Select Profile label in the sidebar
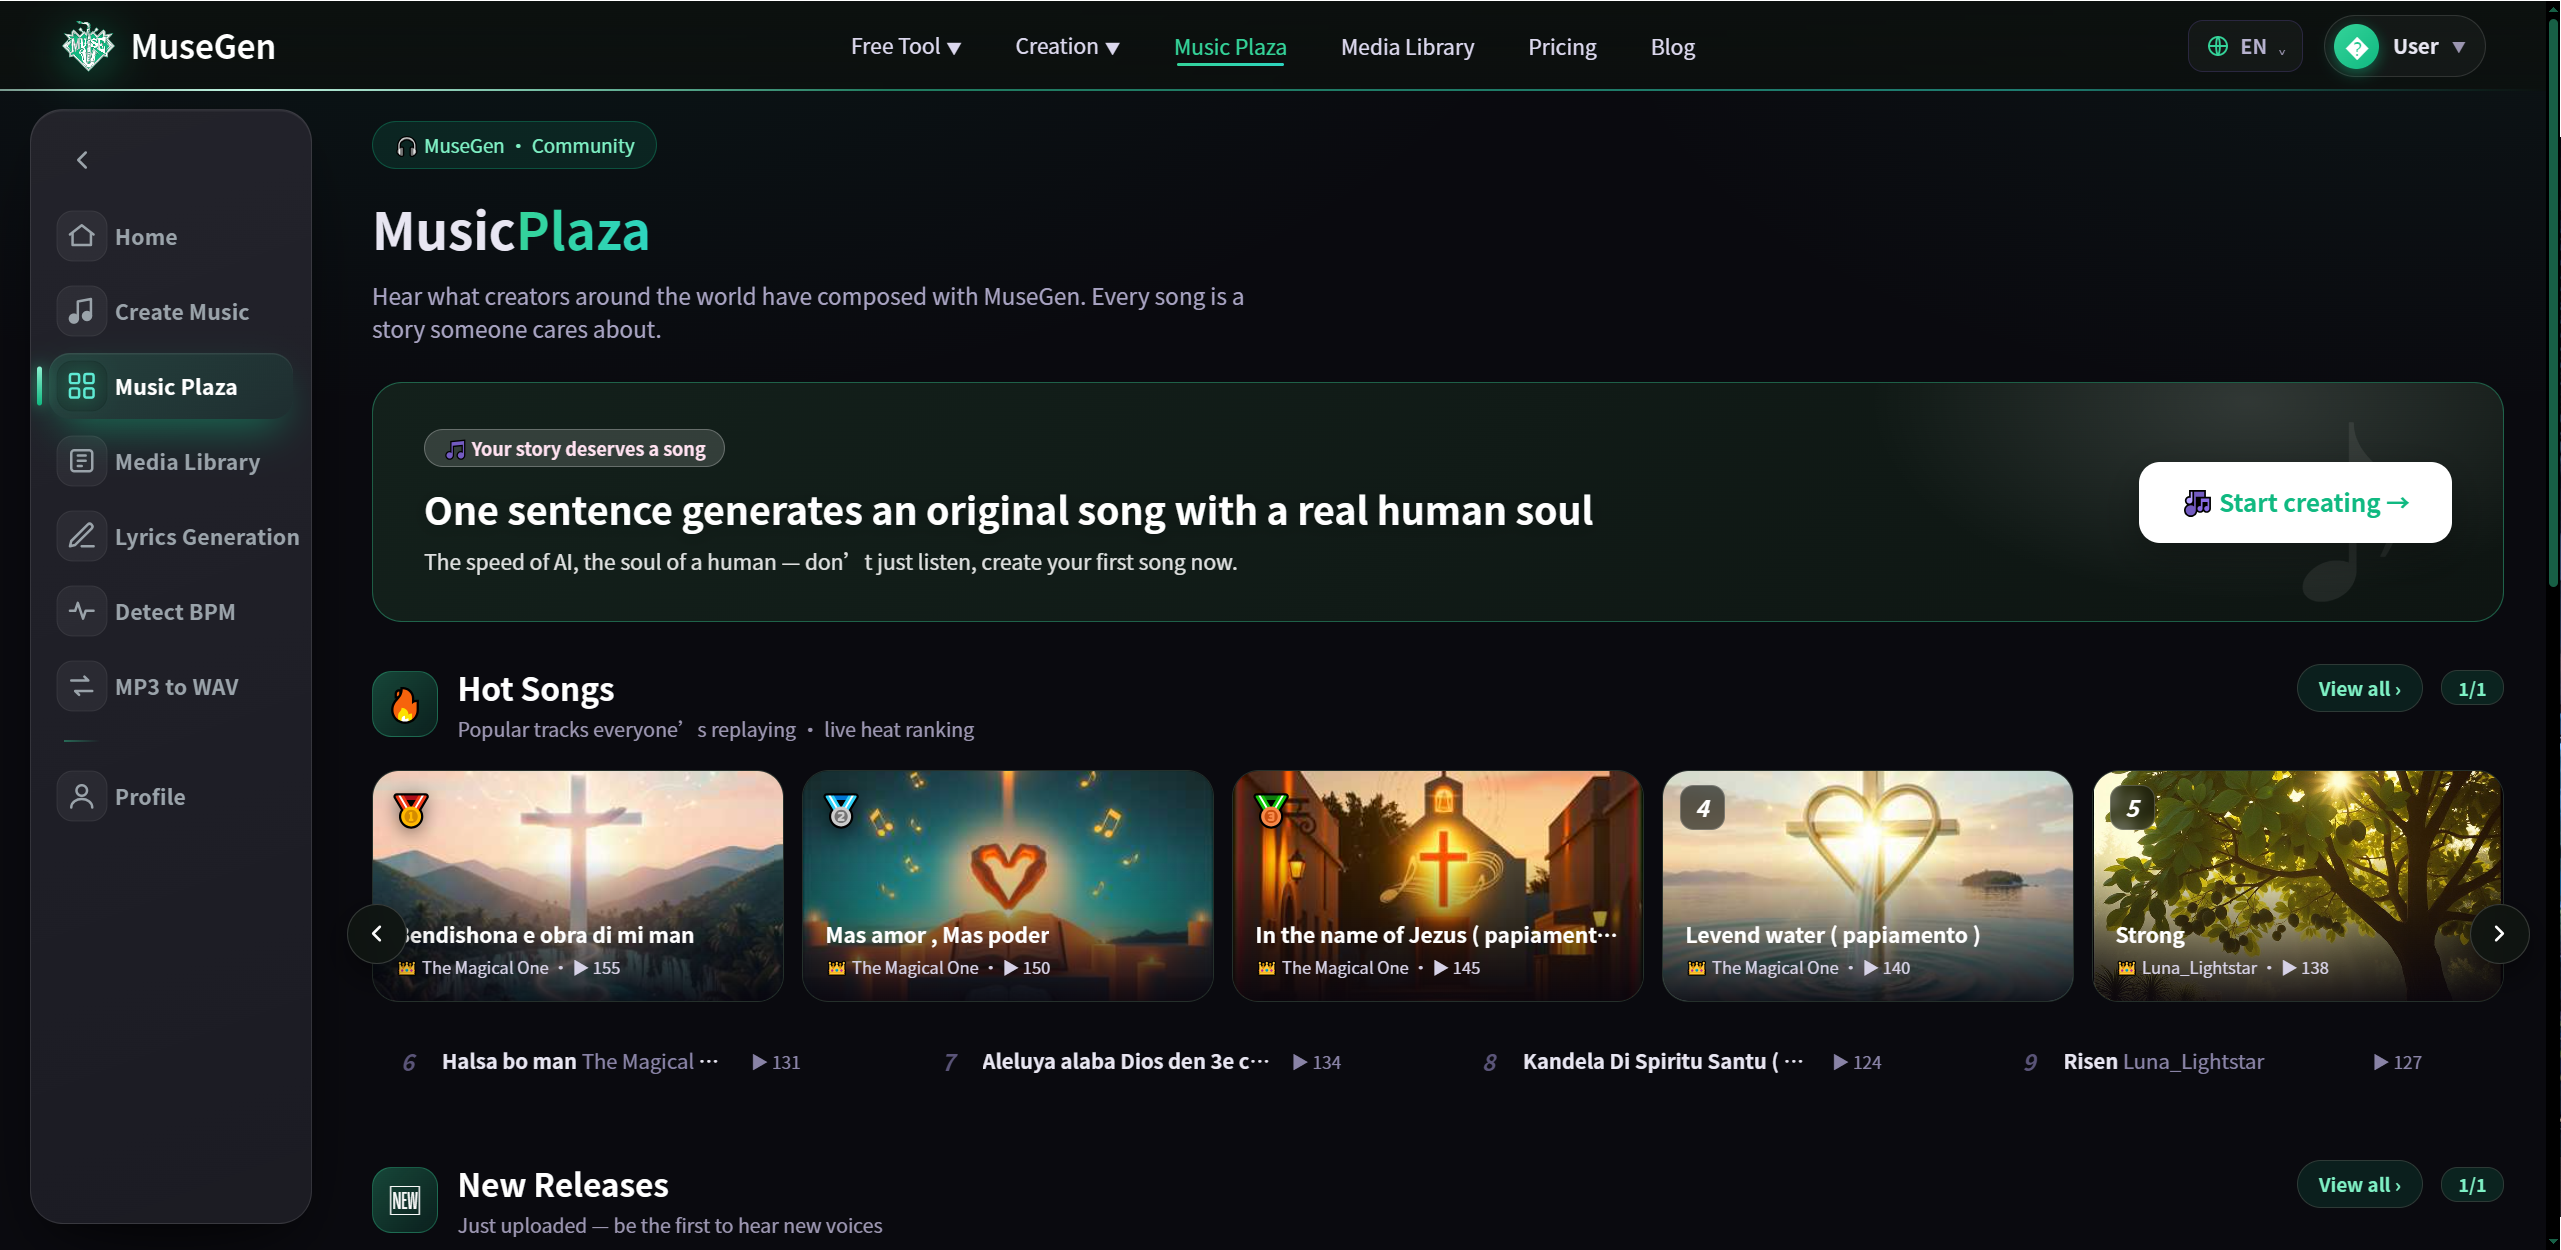 click(x=150, y=797)
